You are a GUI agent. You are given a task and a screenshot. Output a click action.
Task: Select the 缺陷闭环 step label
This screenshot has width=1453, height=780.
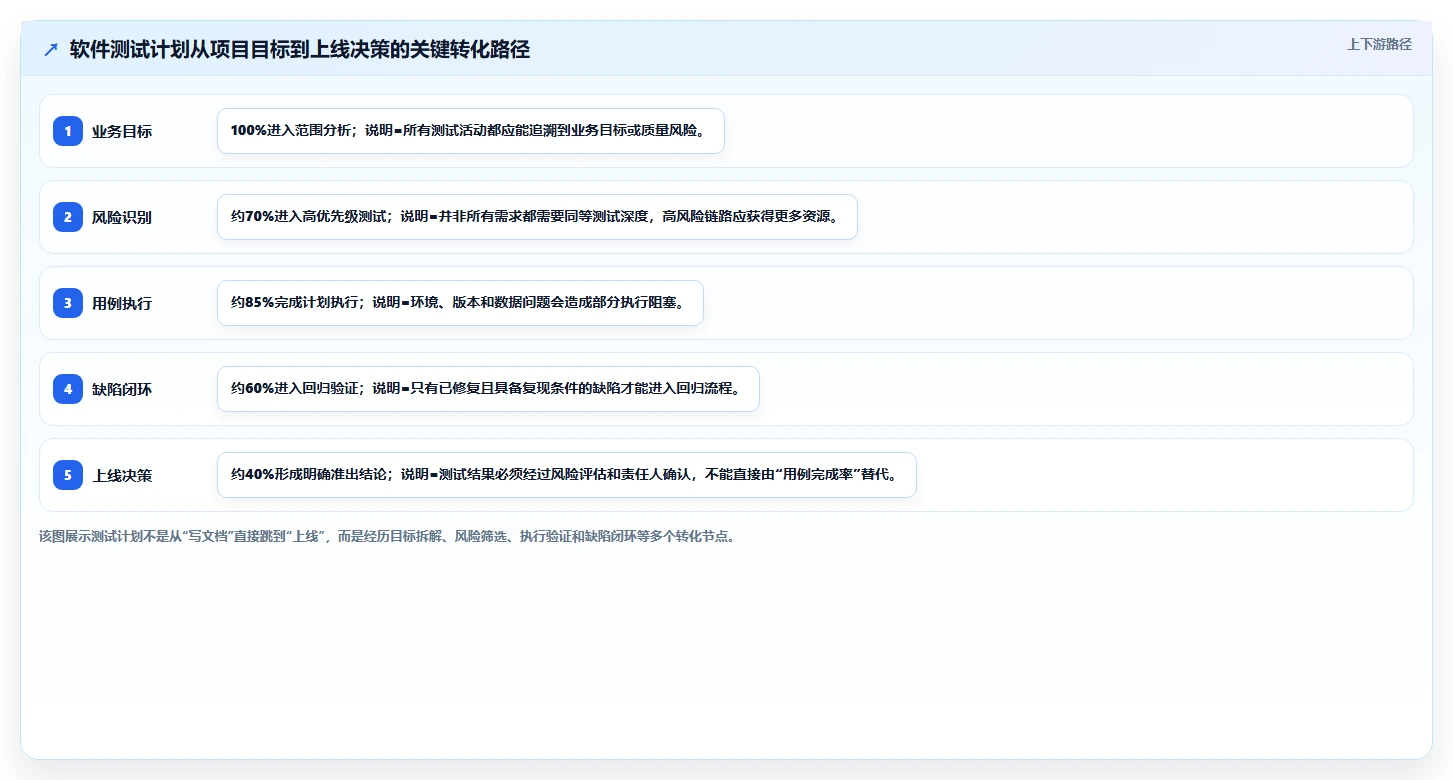[122, 389]
